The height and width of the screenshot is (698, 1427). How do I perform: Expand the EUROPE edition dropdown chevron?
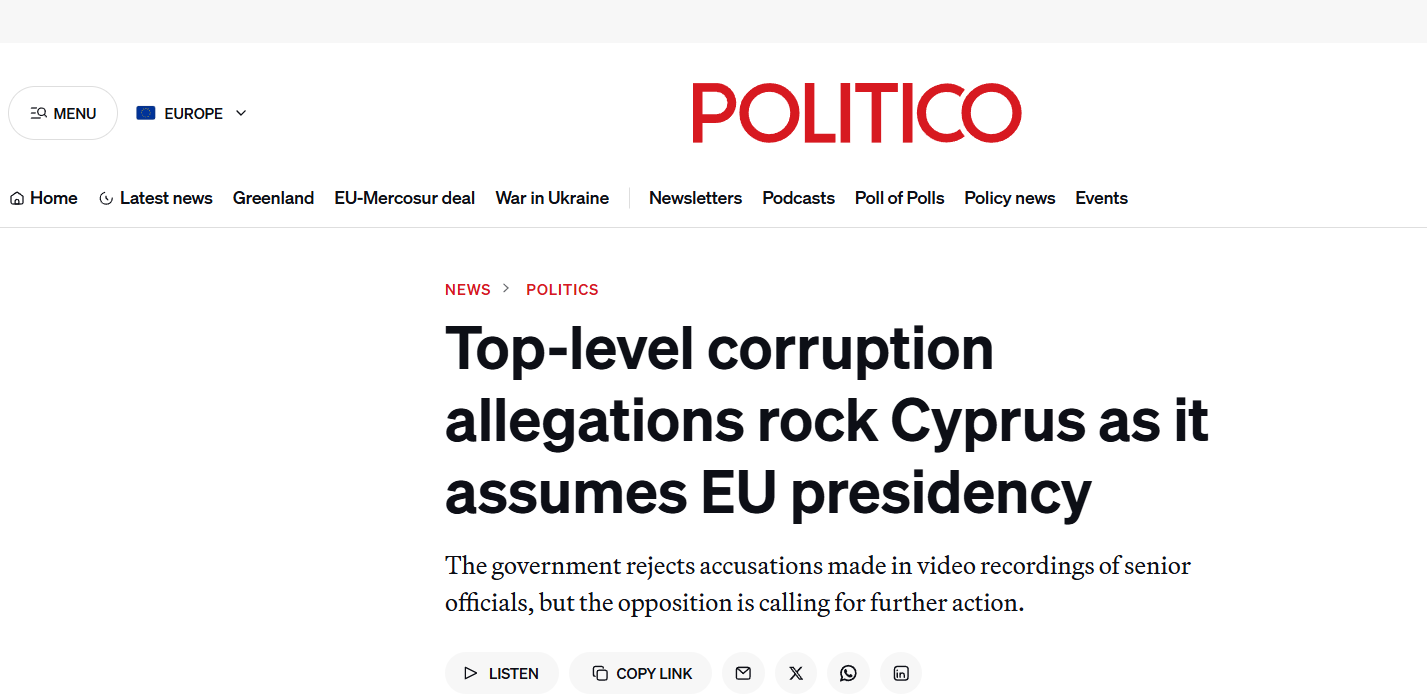point(241,113)
